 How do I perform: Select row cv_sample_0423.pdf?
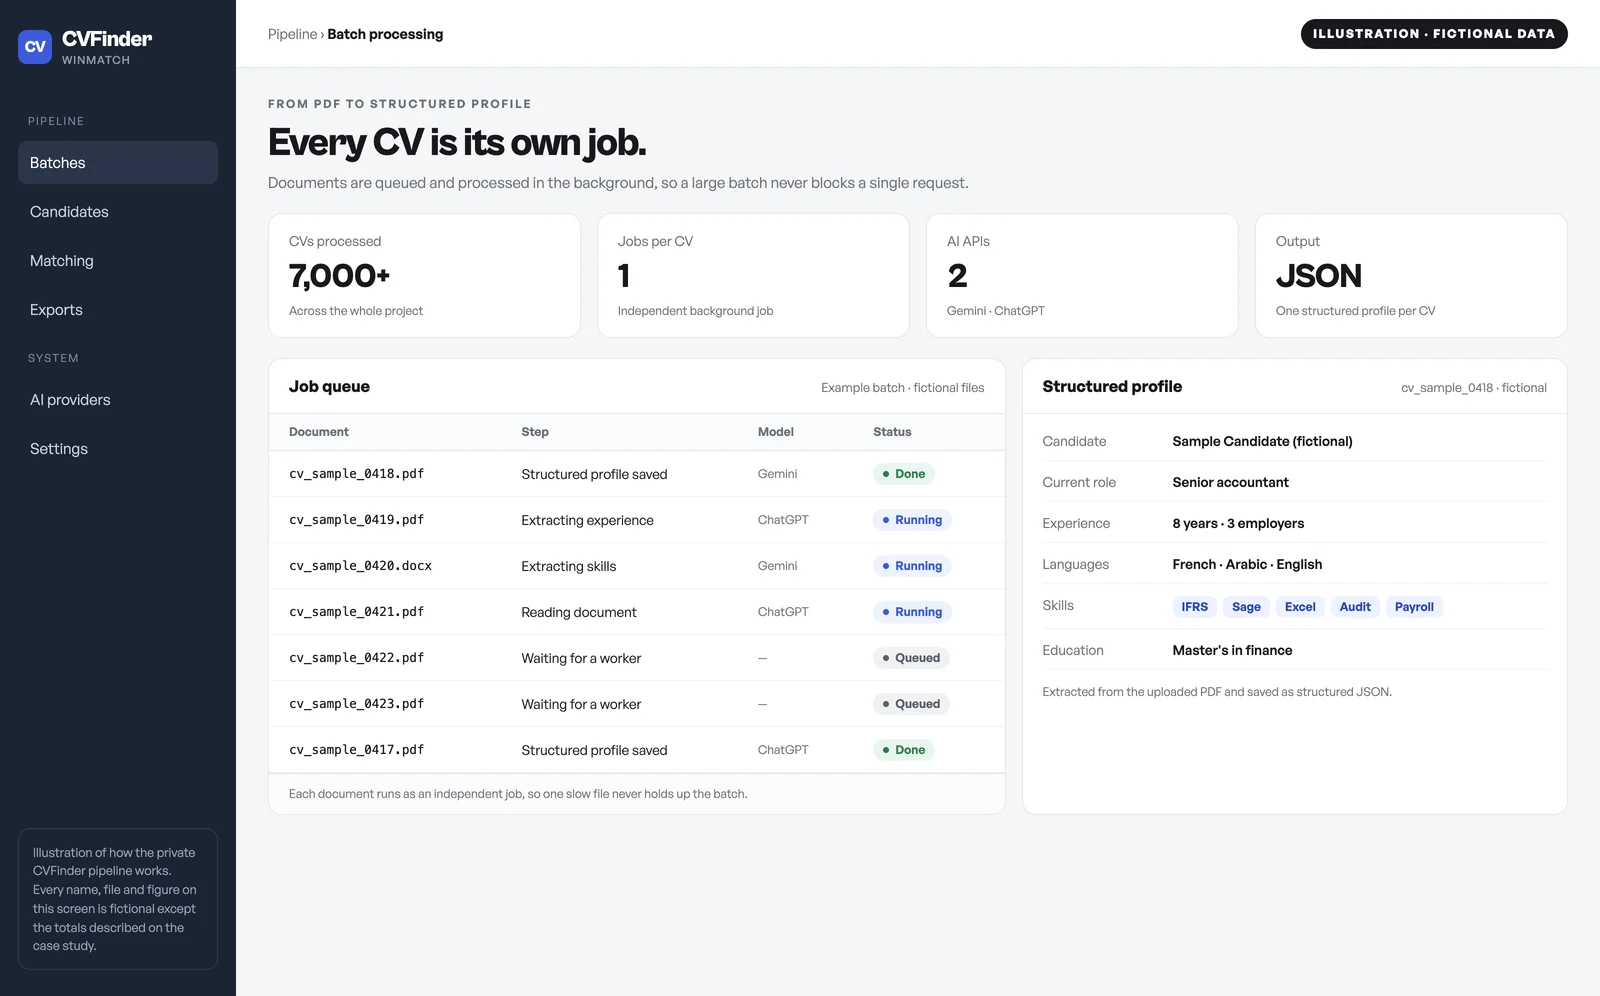pos(637,704)
